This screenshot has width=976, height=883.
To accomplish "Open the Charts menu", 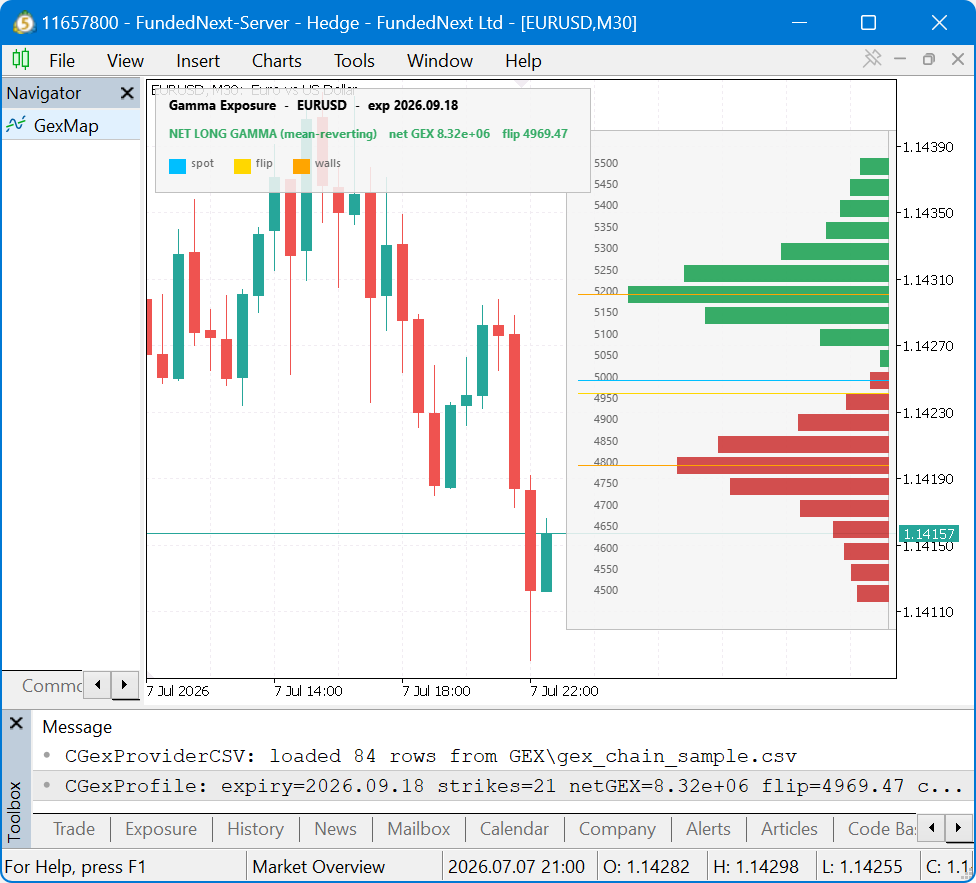I will (x=276, y=61).
